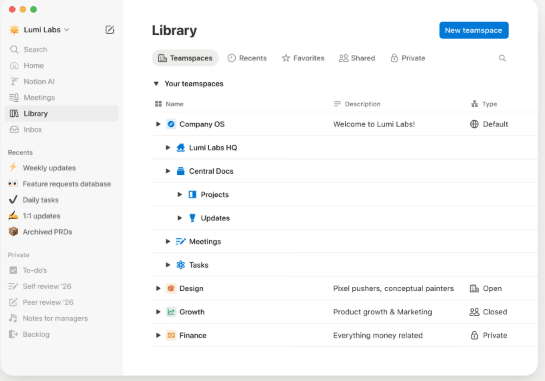
Task: Expand the Meetings teamspace row arrow
Action: pos(168,241)
